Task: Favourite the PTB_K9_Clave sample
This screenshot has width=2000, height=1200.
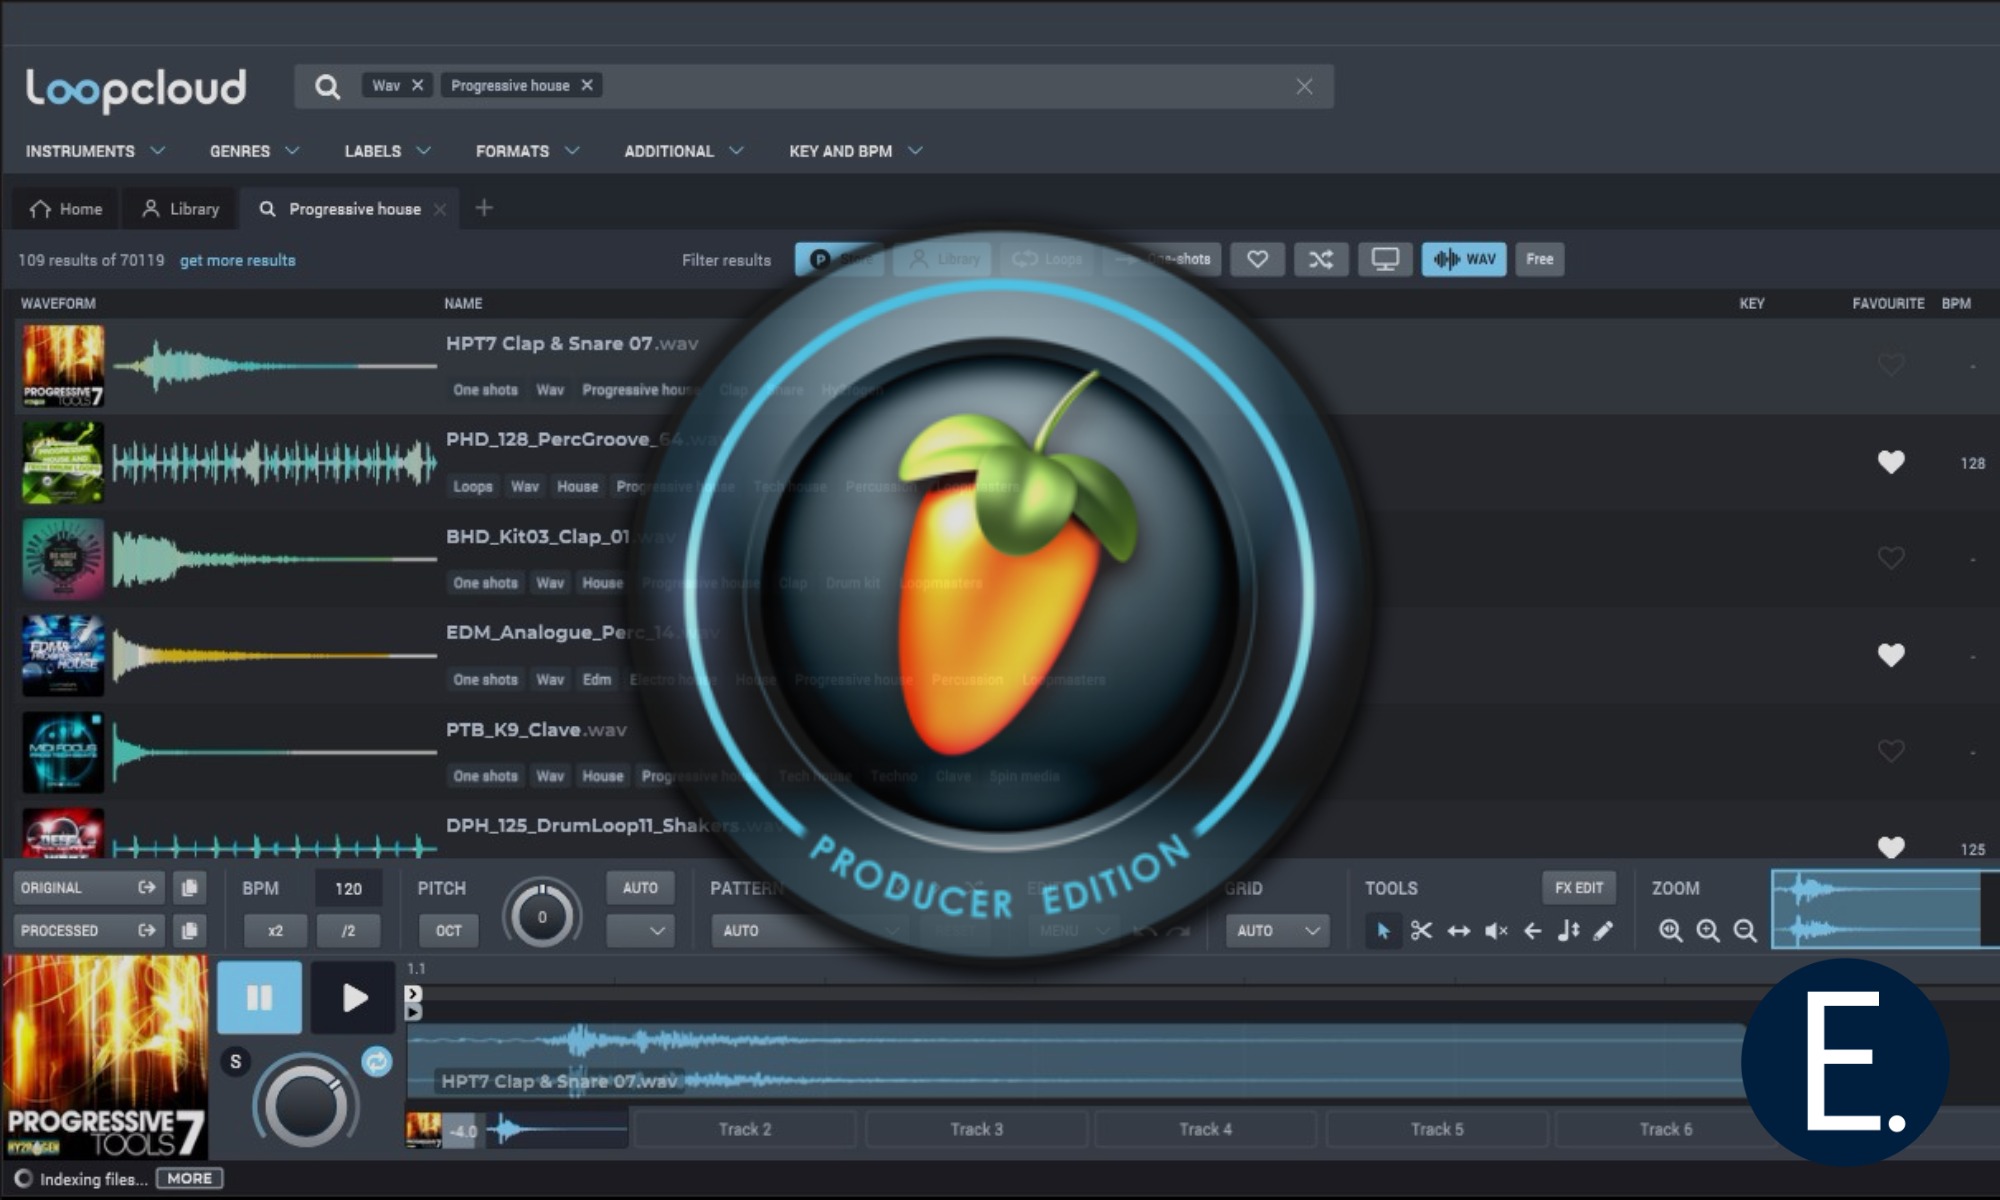Action: tap(1891, 750)
